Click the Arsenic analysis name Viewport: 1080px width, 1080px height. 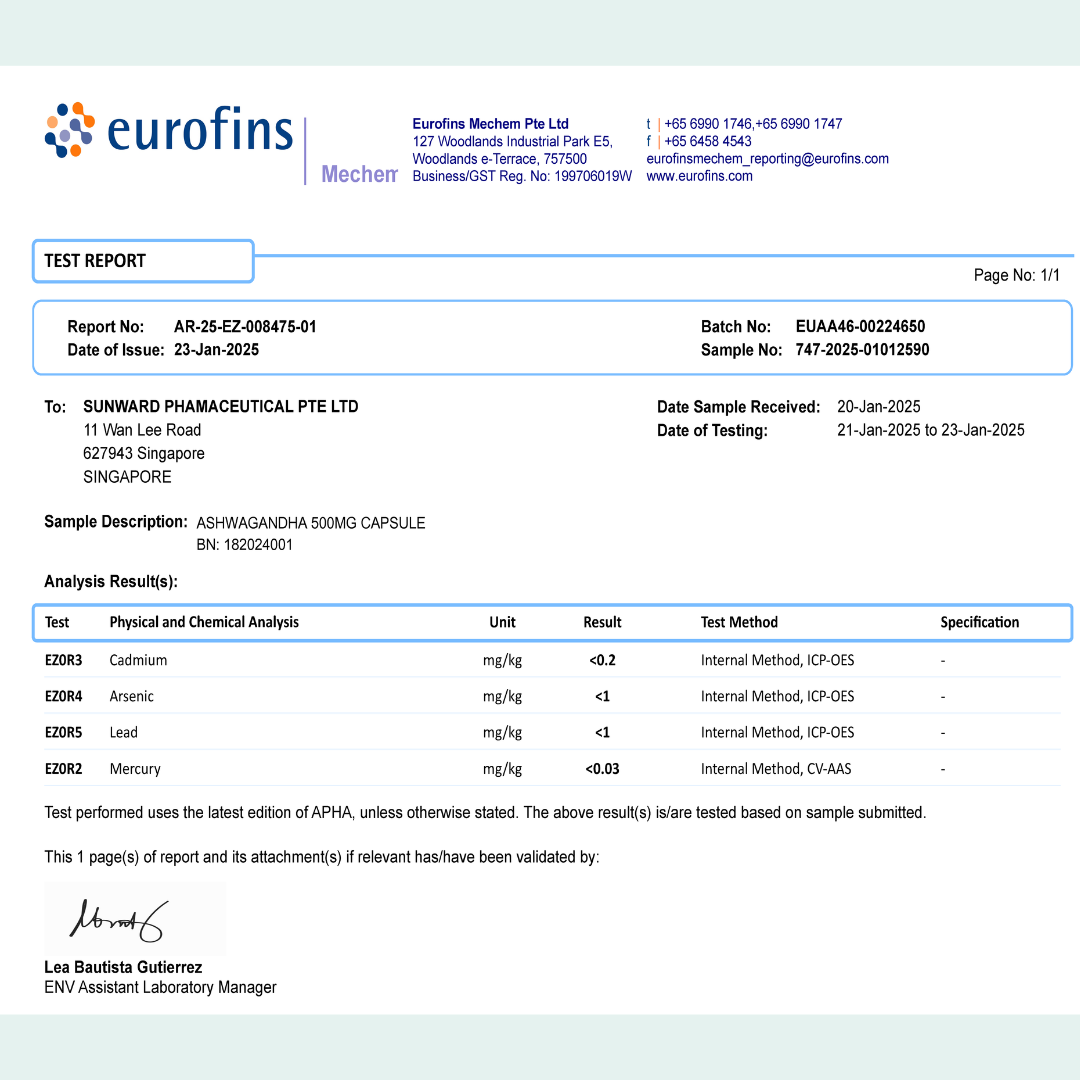pos(132,696)
